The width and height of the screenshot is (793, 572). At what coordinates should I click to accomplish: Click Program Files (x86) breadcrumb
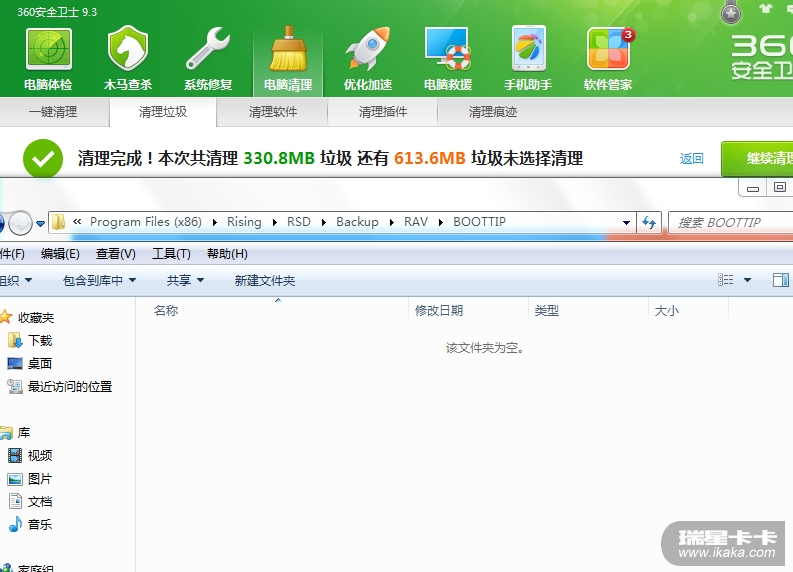146,222
